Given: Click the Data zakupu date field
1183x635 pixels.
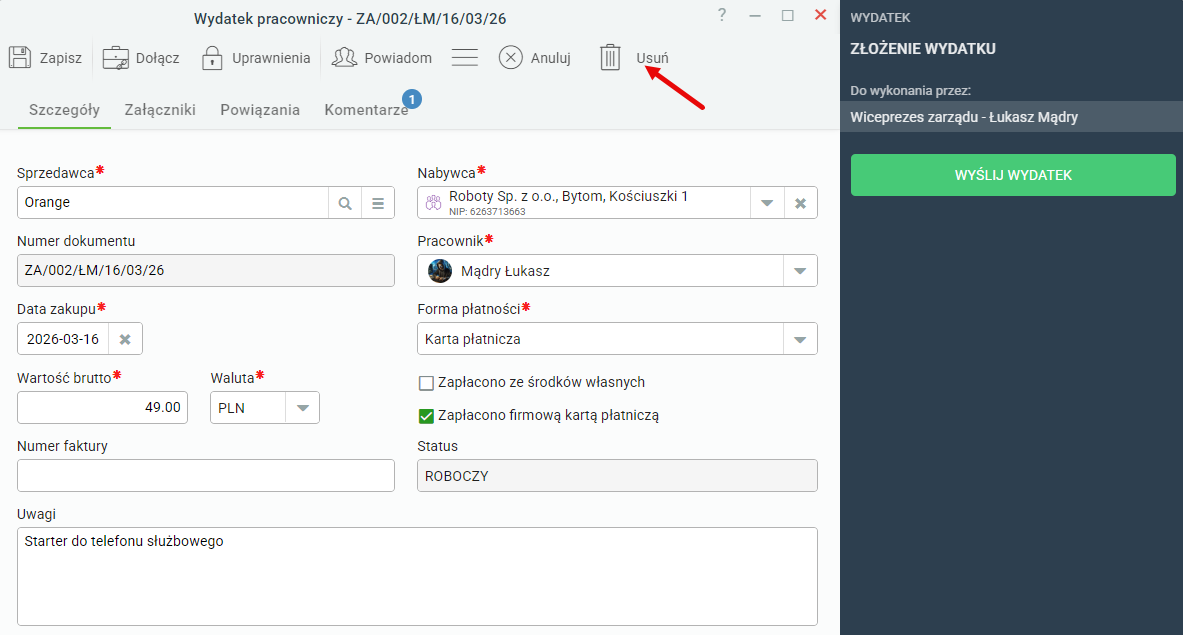Looking at the screenshot, I should coord(63,339).
